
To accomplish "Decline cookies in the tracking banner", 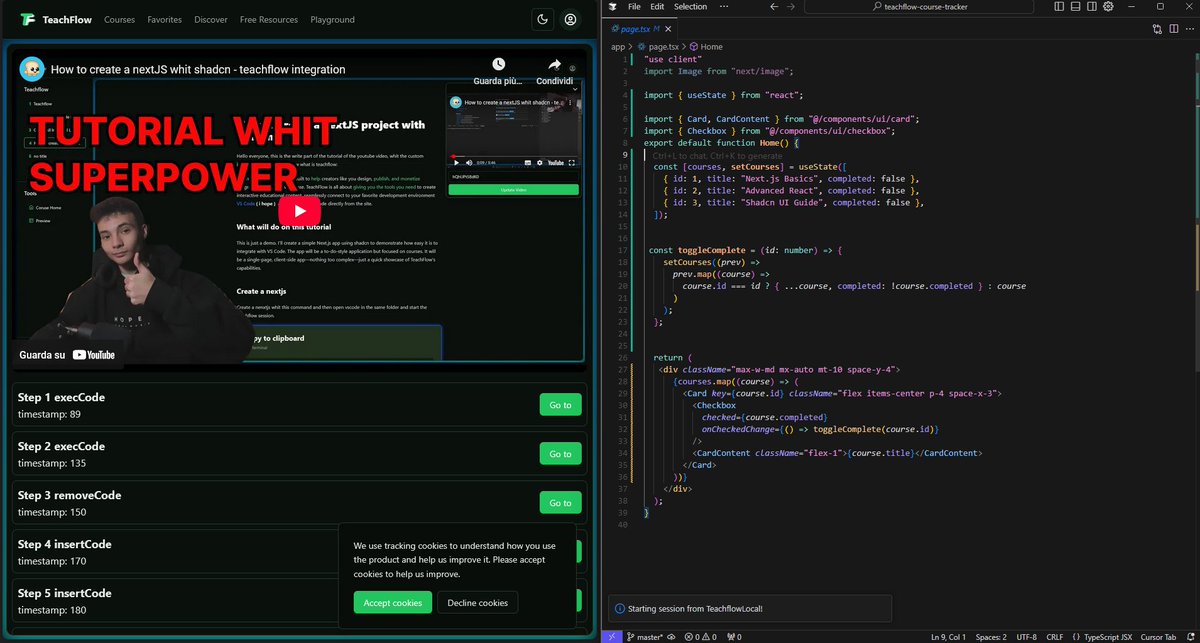I will point(478,602).
